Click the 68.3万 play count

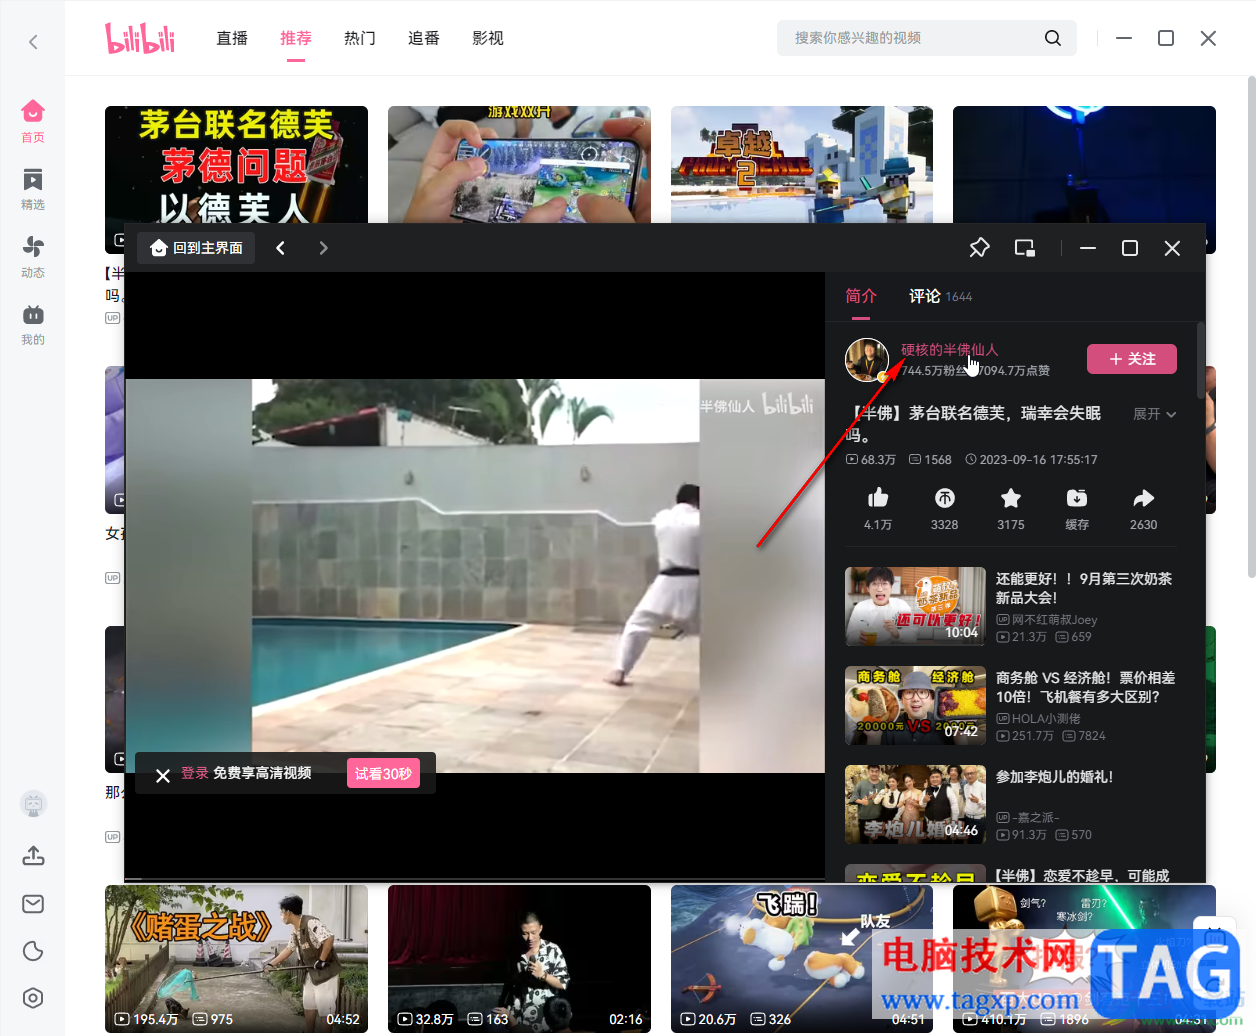871,460
